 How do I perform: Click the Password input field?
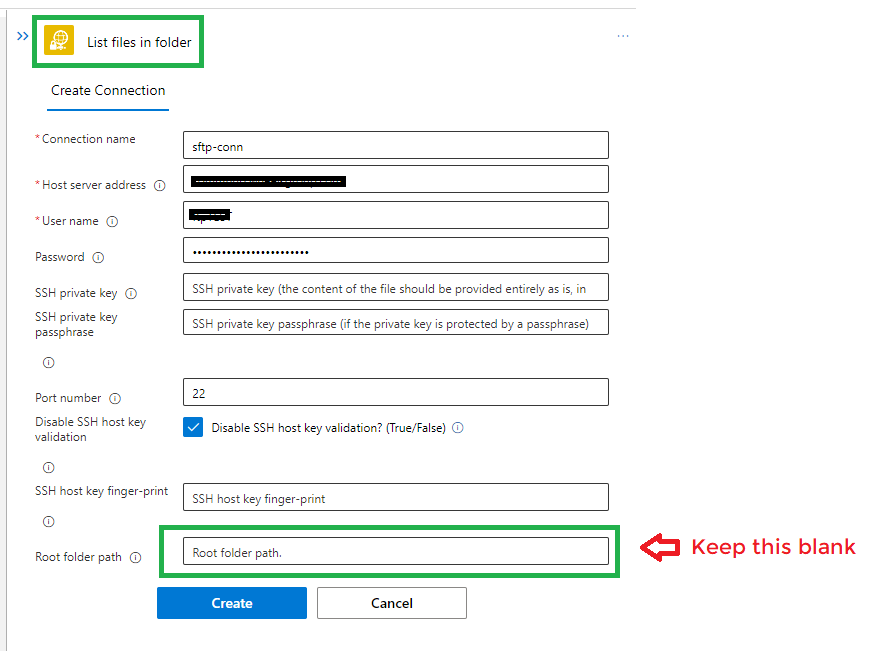(x=396, y=251)
